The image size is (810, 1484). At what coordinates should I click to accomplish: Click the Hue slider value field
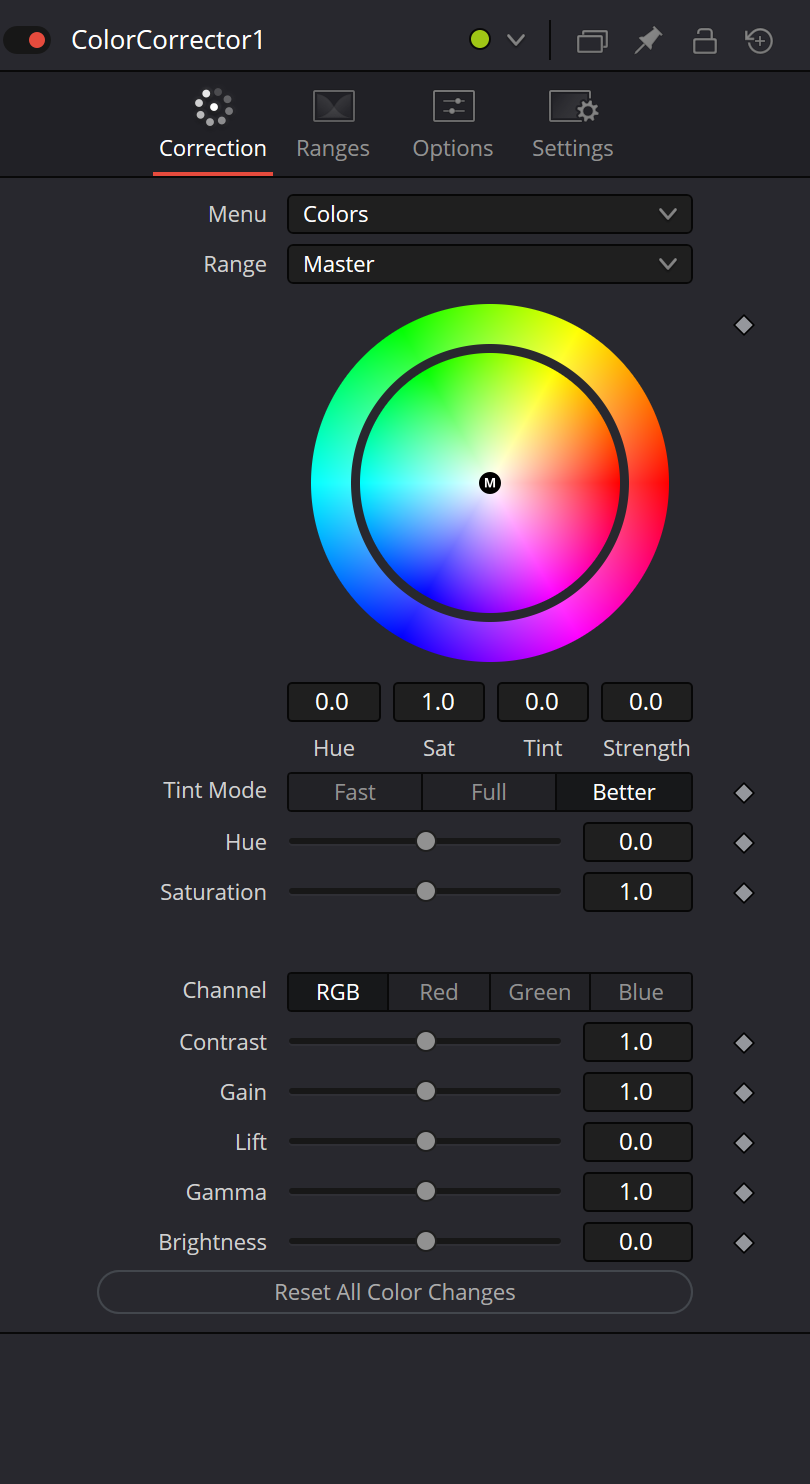coord(638,842)
